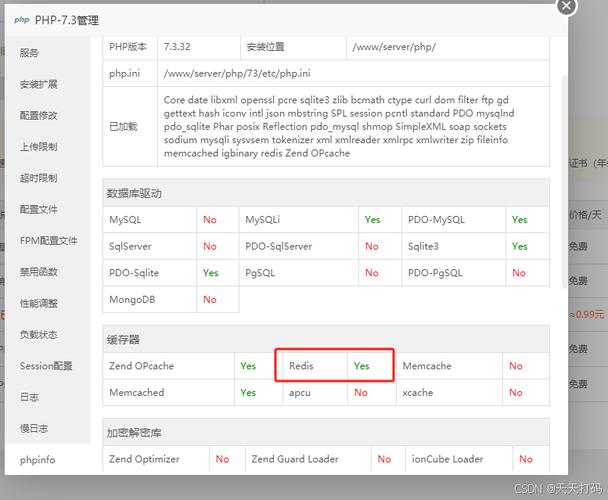Click the Yes status next to Redis
The height and width of the screenshot is (500, 608).
(x=361, y=366)
